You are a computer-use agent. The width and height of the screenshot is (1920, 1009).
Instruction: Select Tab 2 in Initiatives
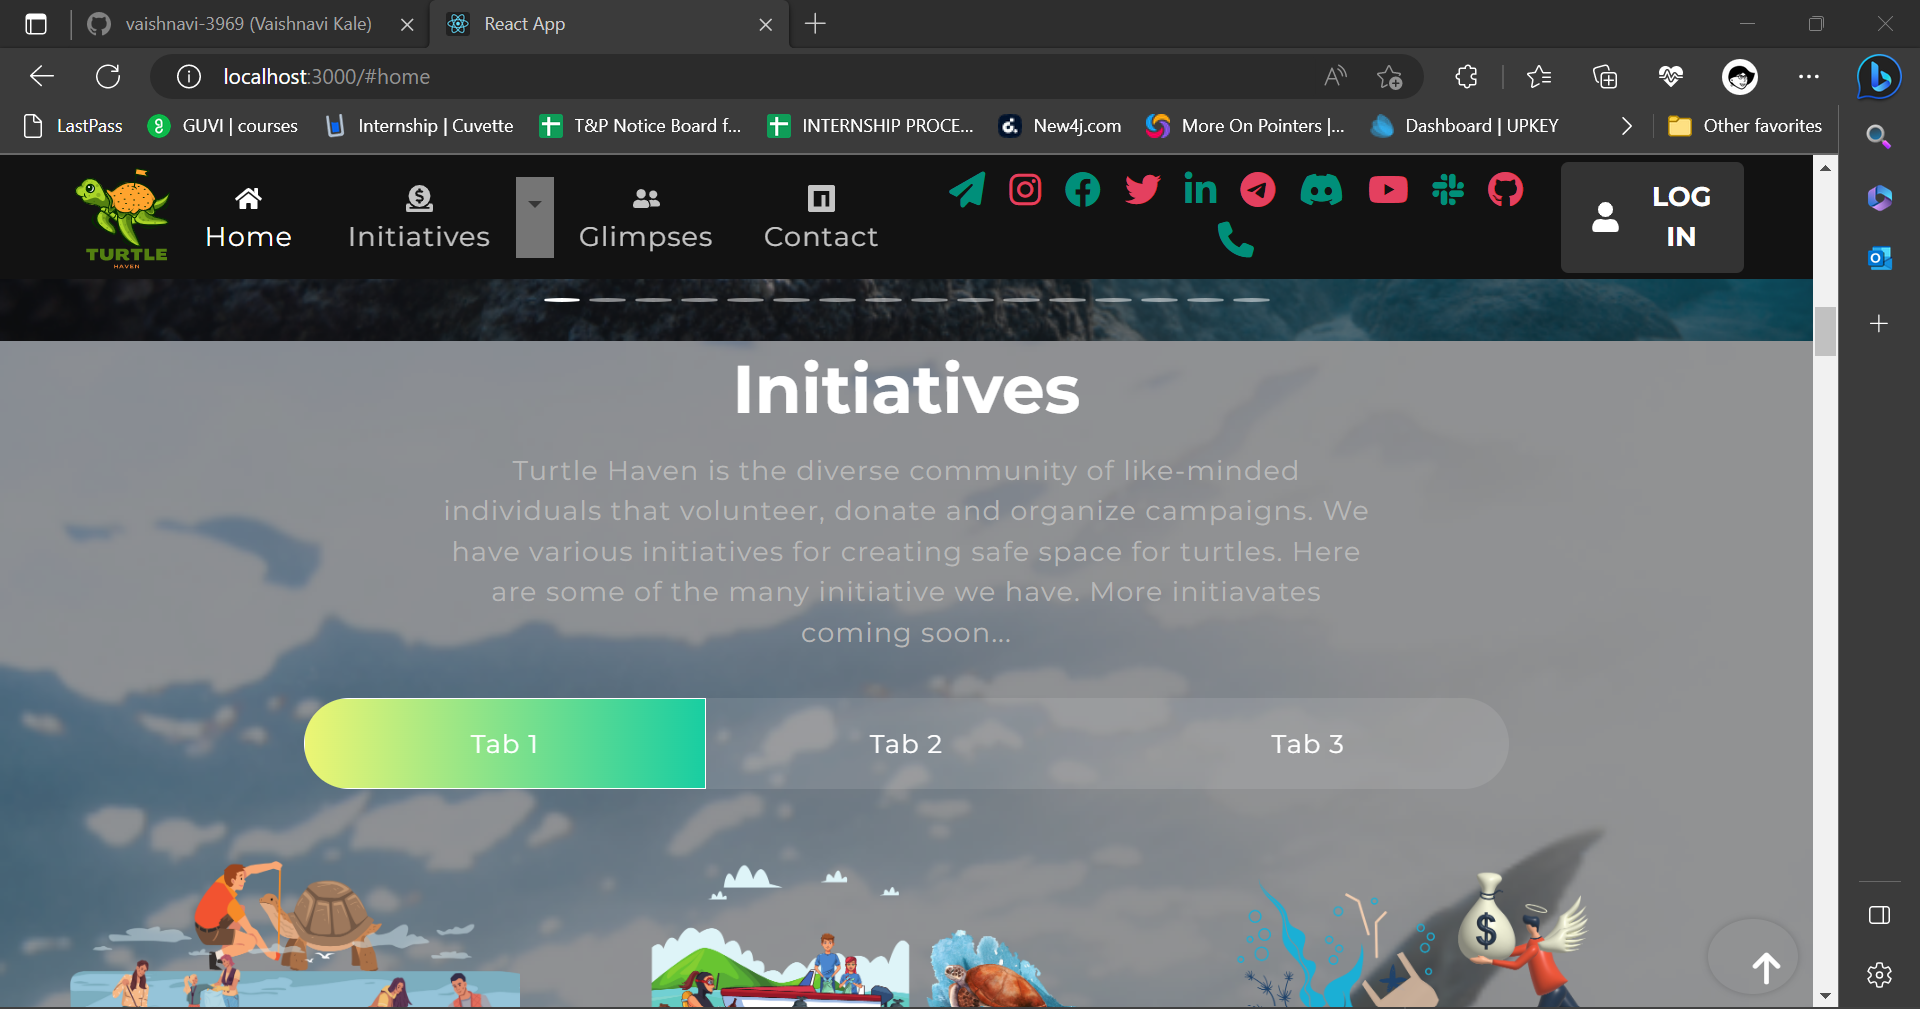pos(906,743)
